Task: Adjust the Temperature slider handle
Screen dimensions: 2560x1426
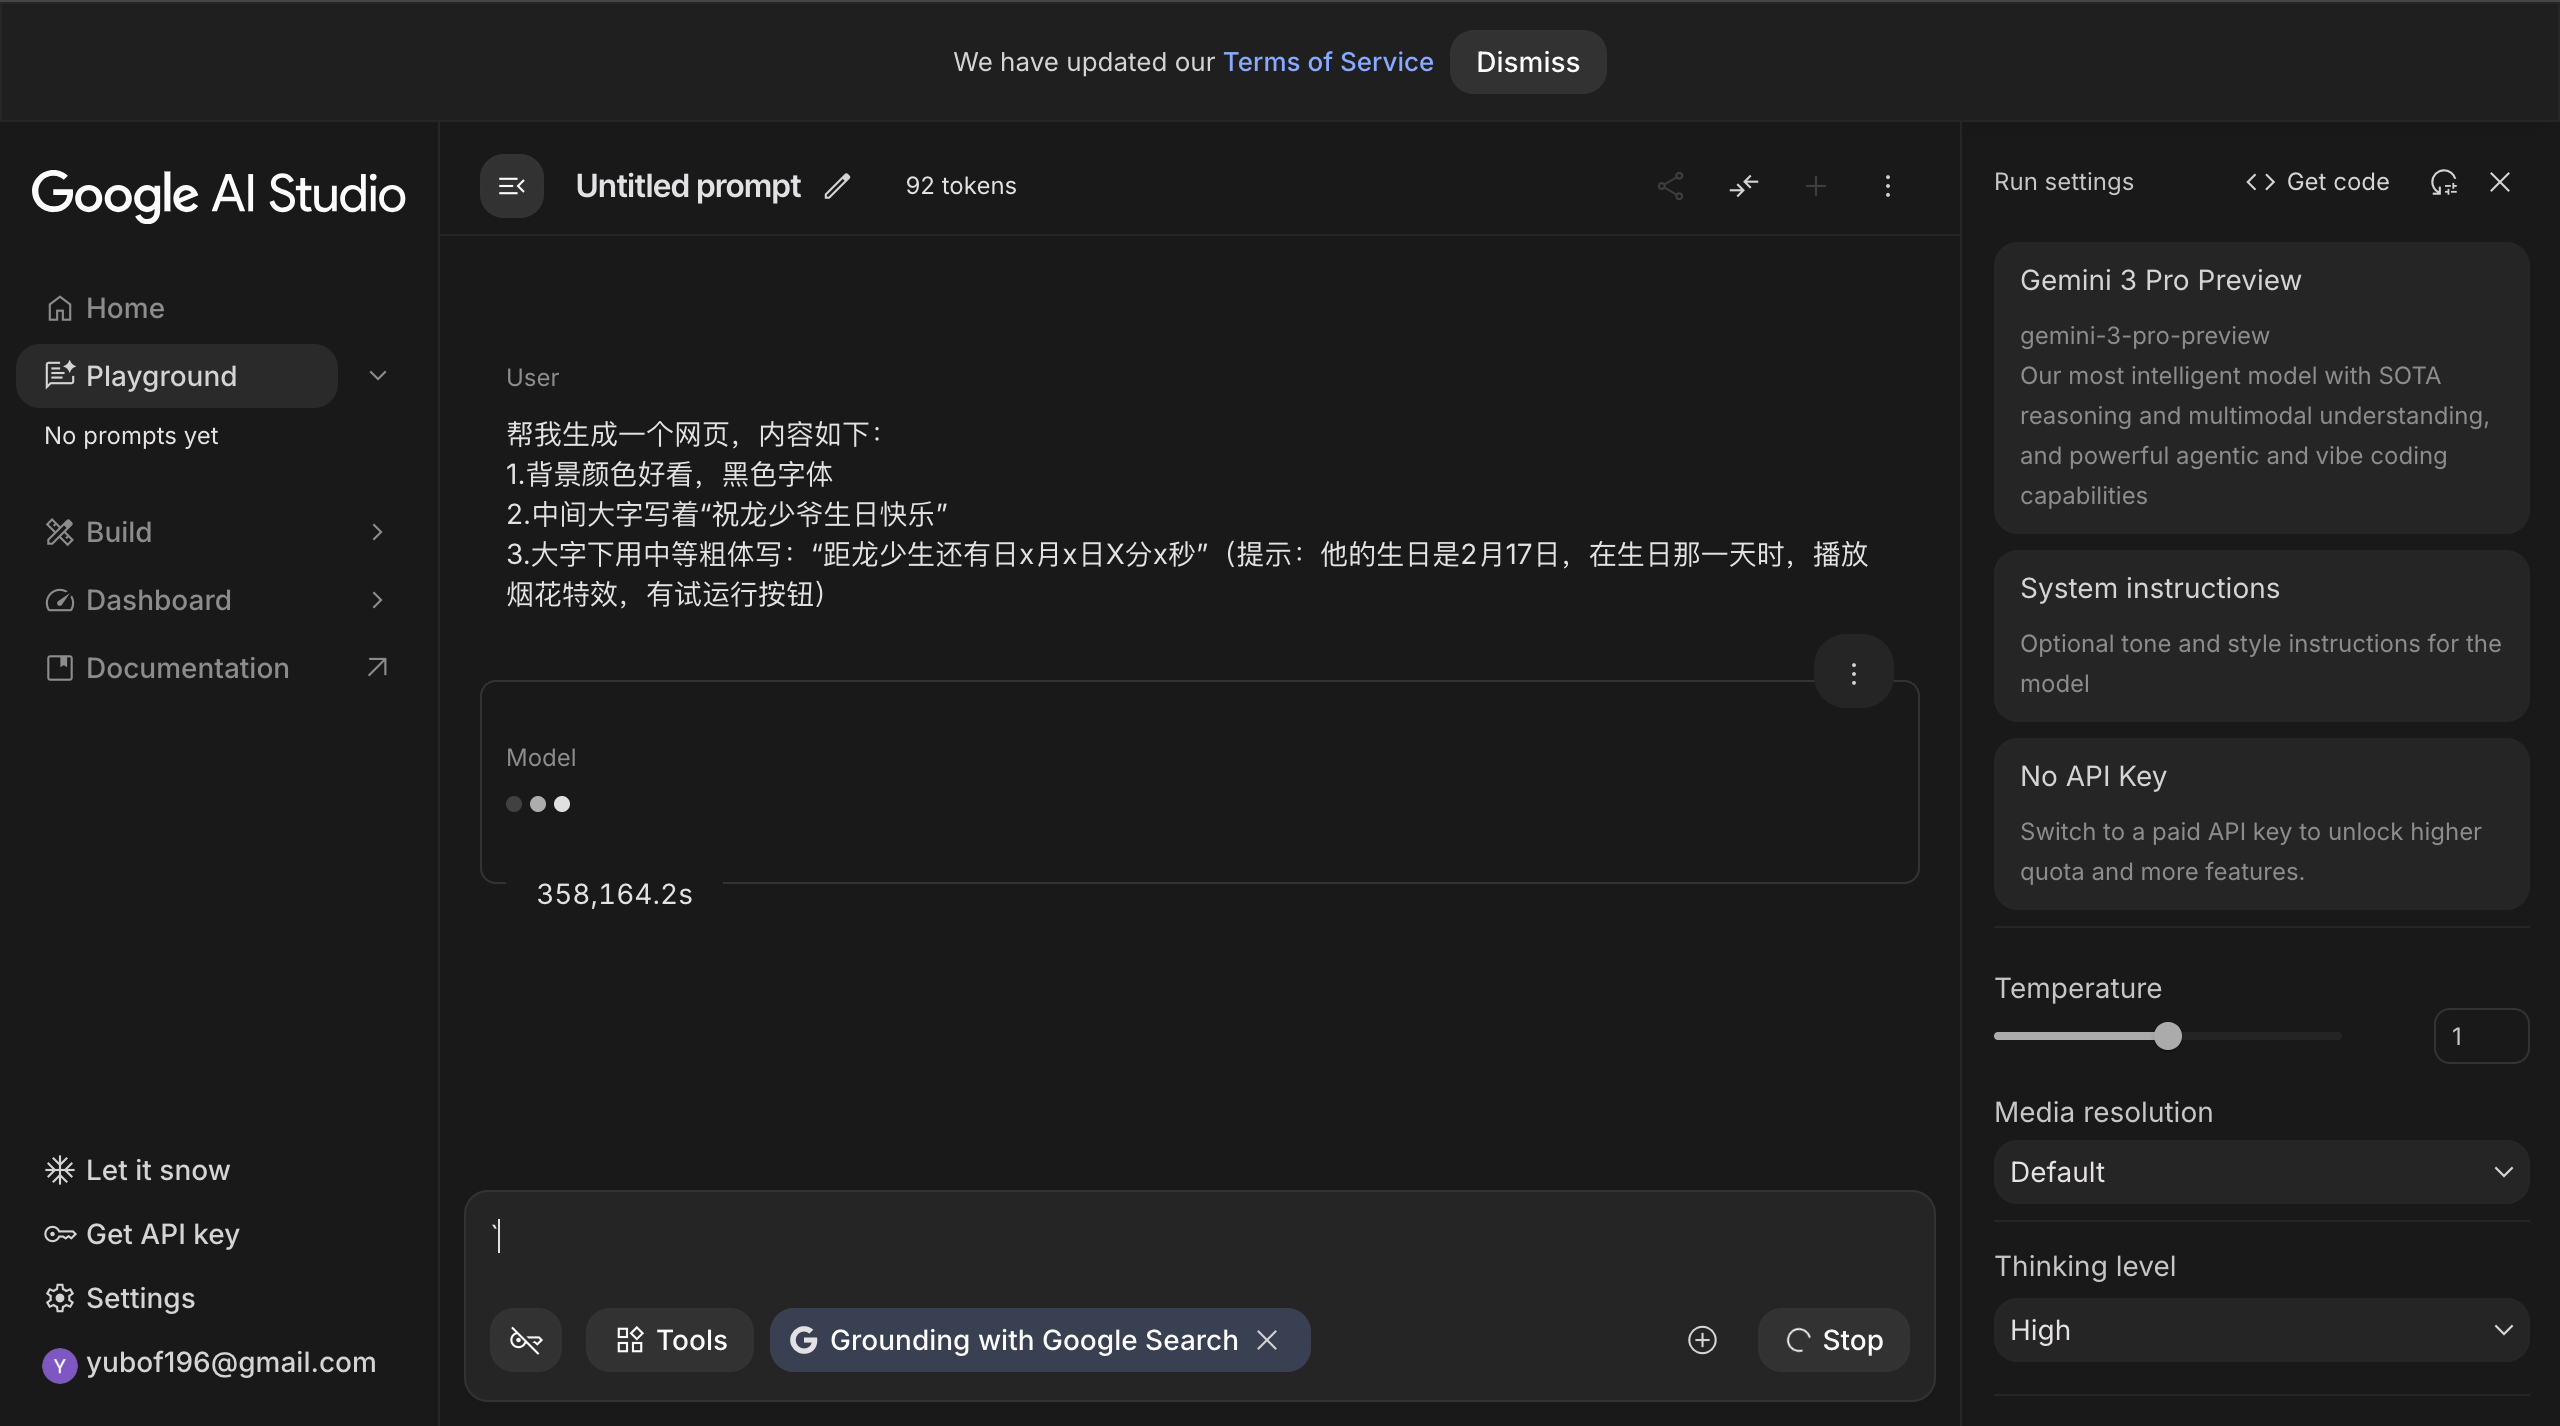Action: pos(2167,1036)
